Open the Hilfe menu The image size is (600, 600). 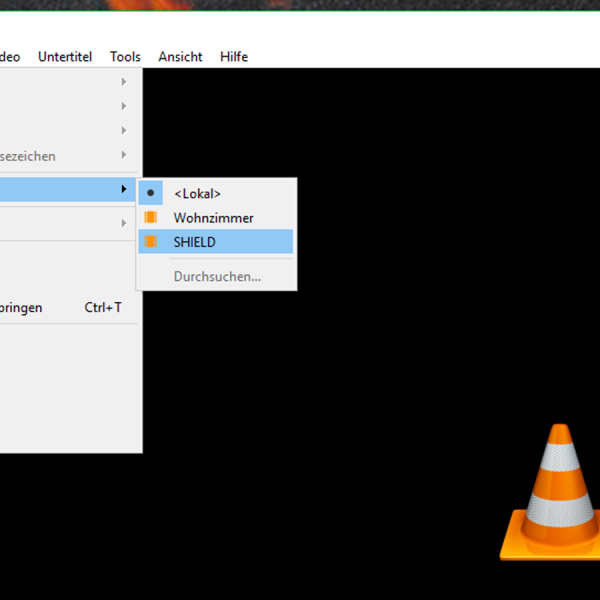coord(234,57)
